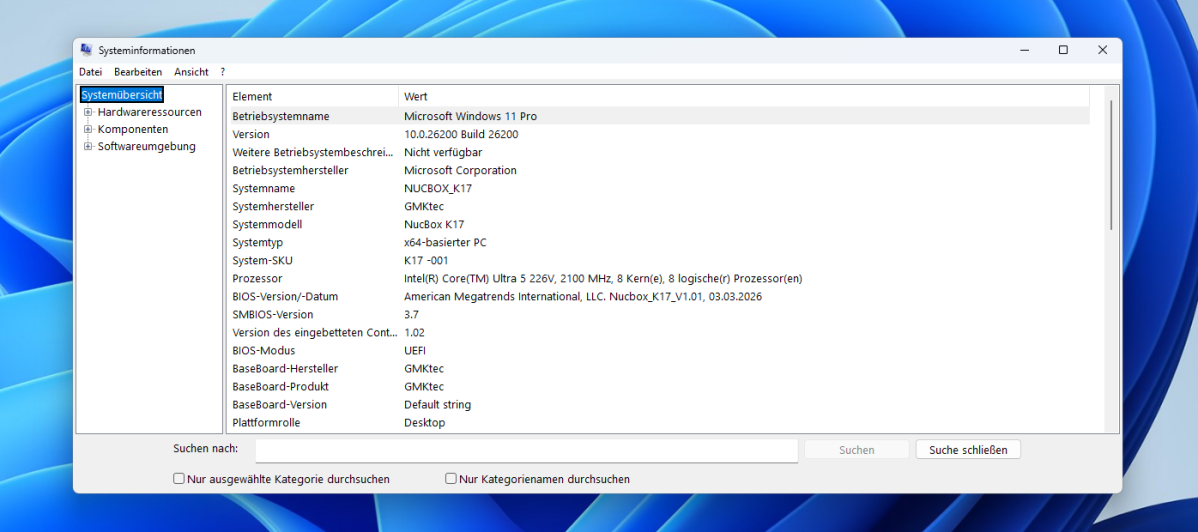
Task: Click the Systeminformationen title bar icon
Action: pos(86,50)
